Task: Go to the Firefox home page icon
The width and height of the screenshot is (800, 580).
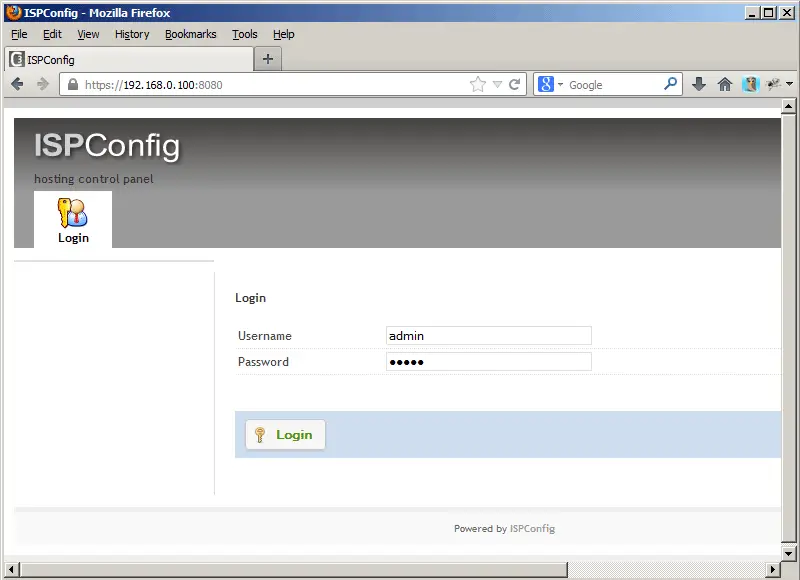Action: pyautogui.click(x=725, y=85)
